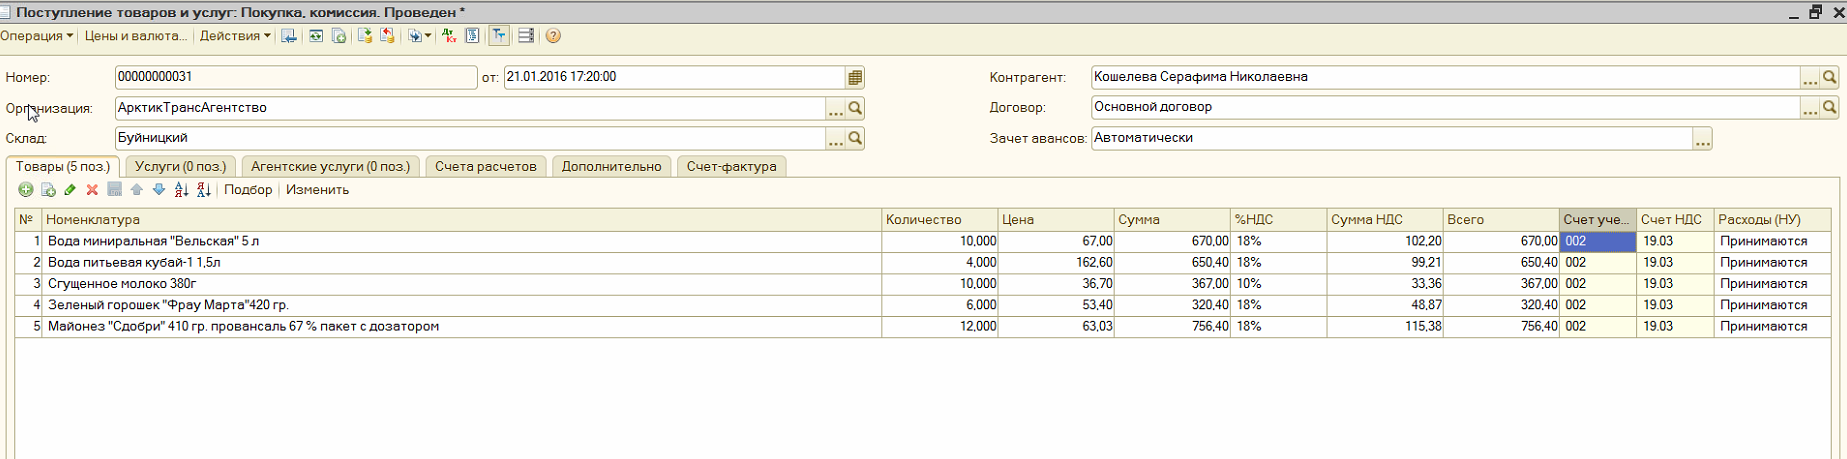
Task: Toggle the highlighted Тт toolbar button
Action: pyautogui.click(x=499, y=36)
